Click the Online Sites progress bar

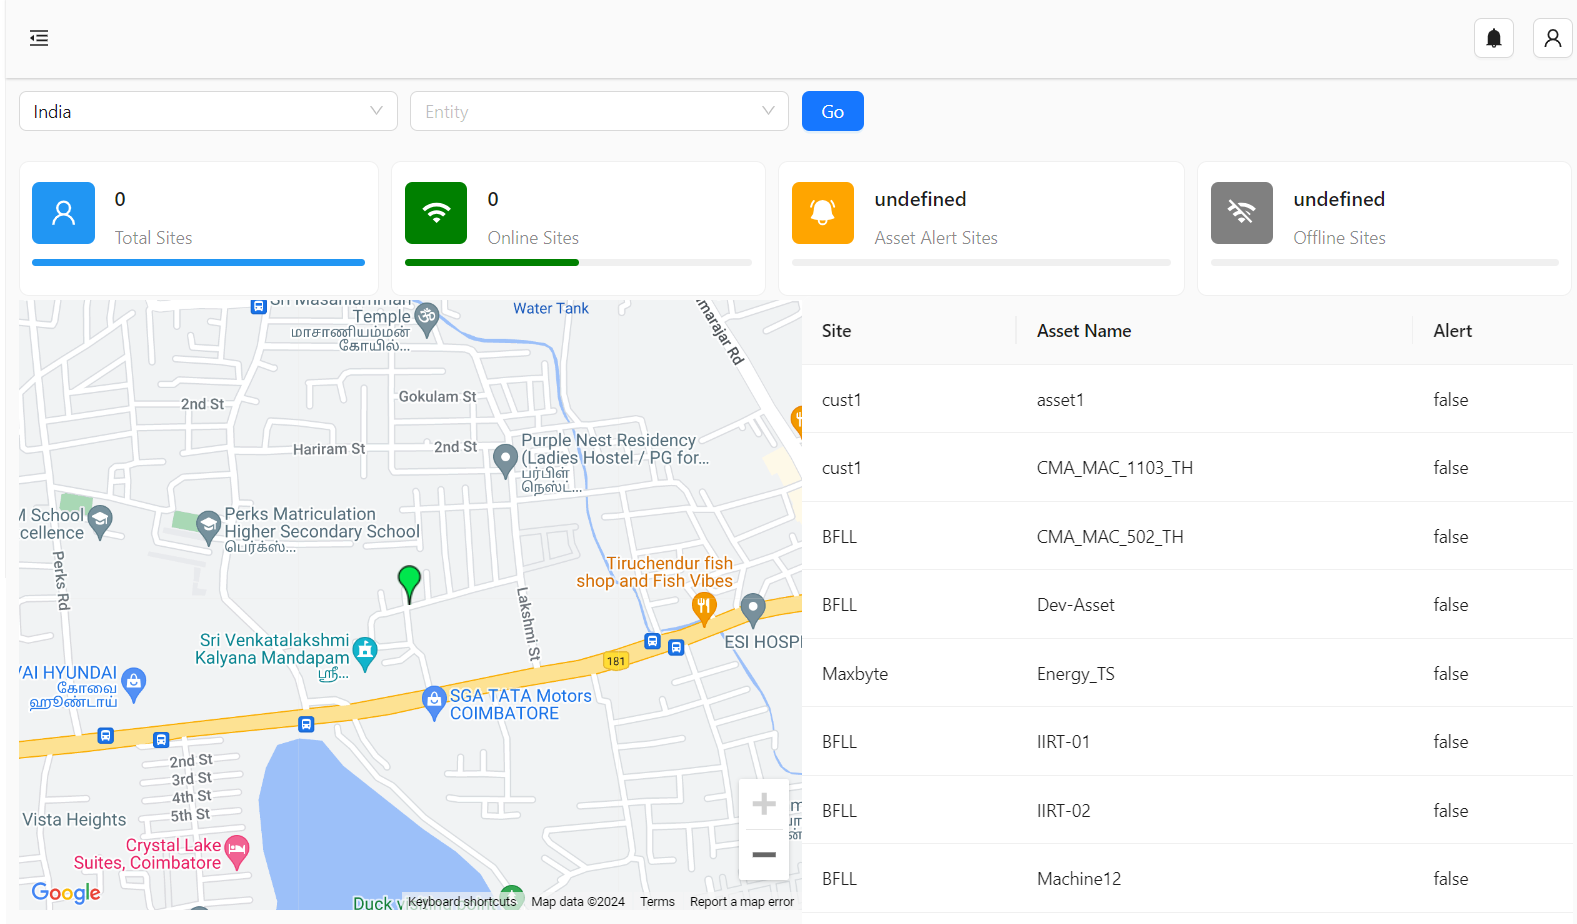click(x=578, y=263)
